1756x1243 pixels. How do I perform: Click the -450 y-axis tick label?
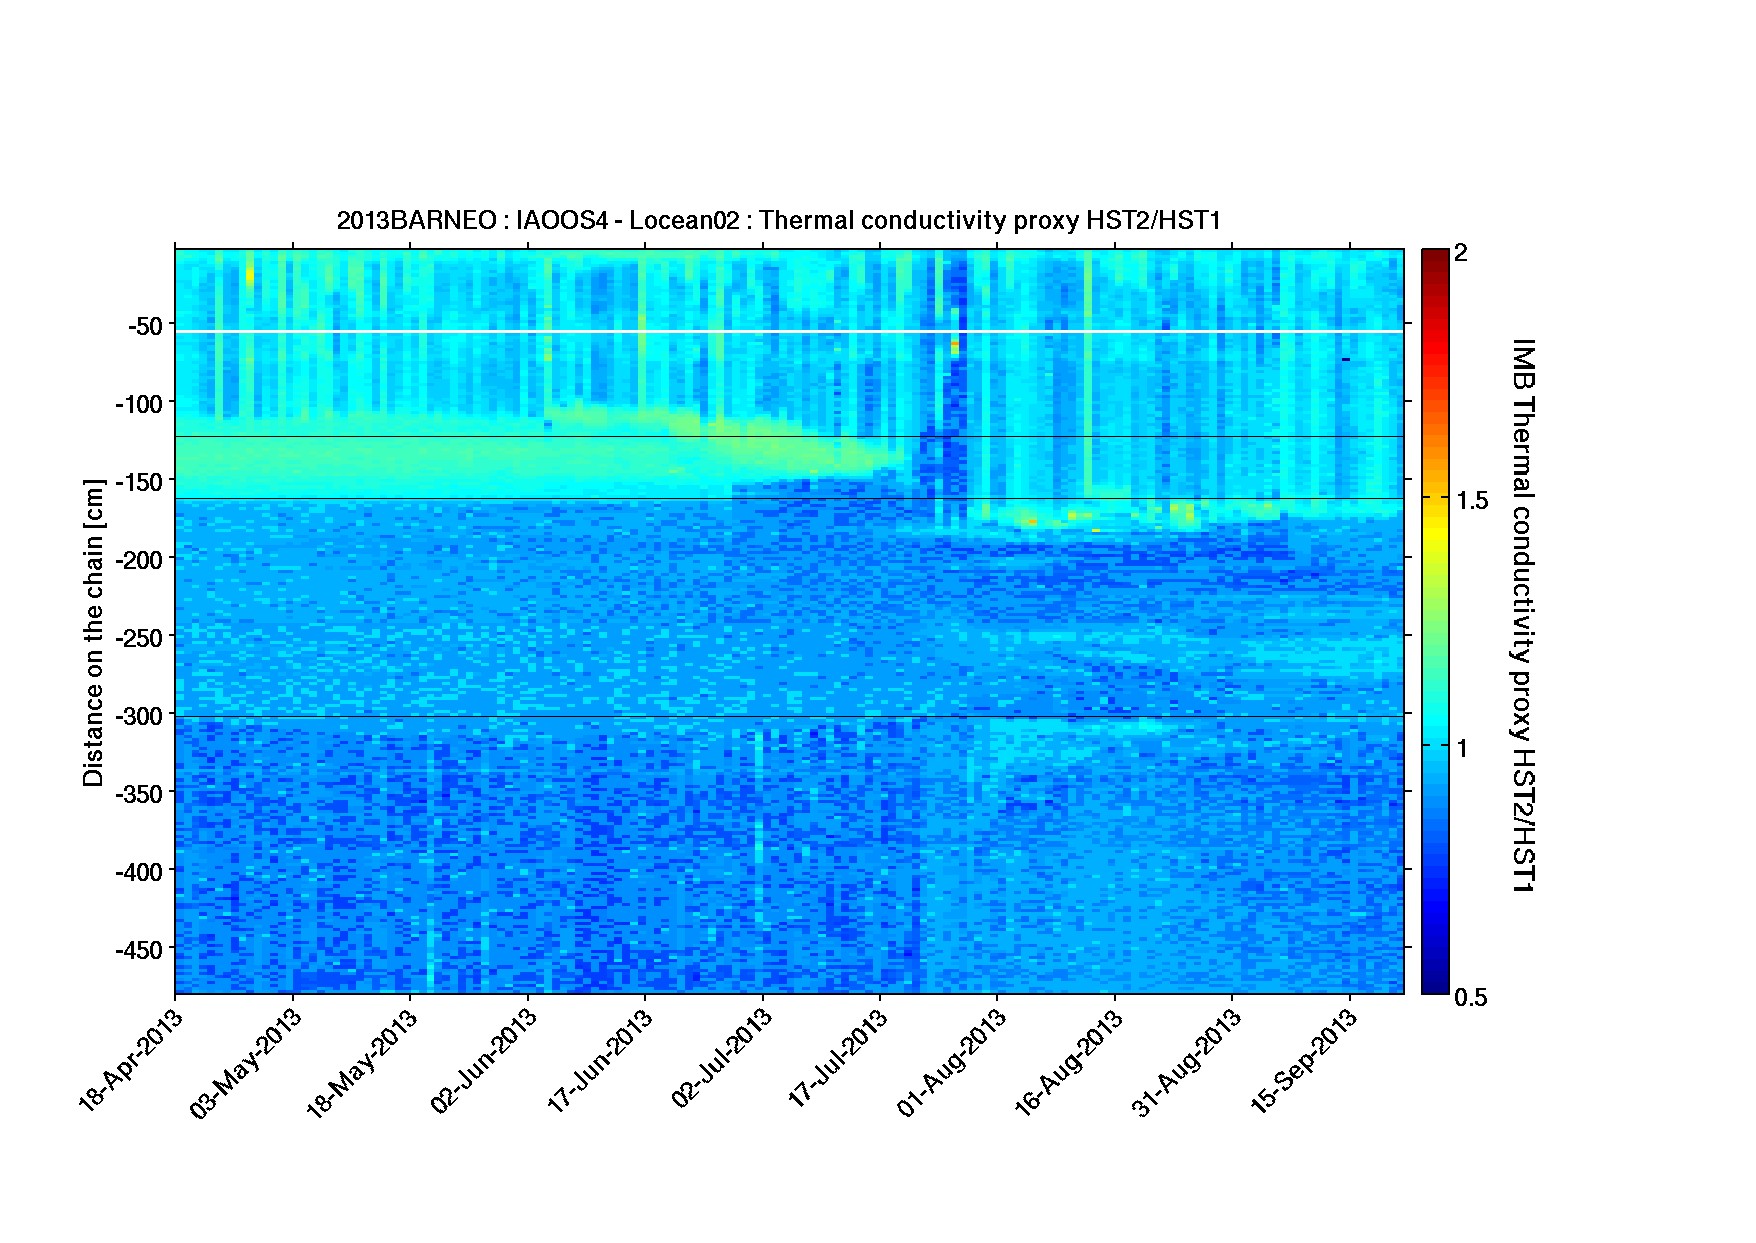[139, 949]
